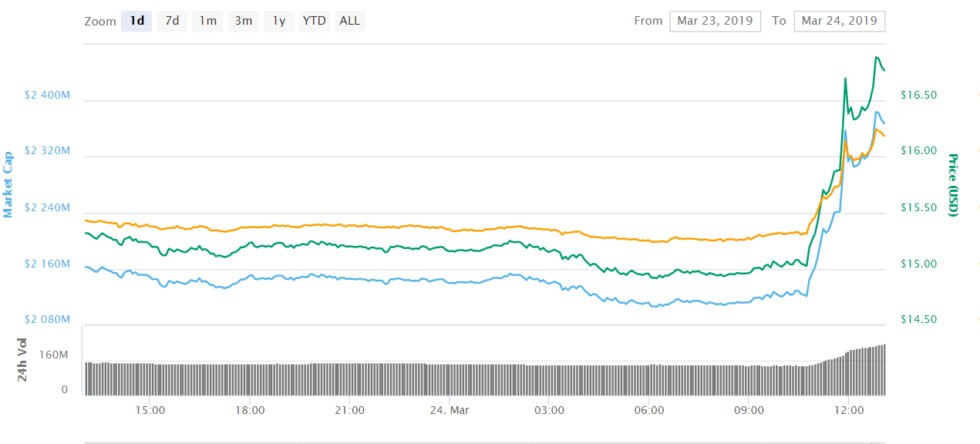Click the $15.00 price axis label
Viewport: 980px width, 444px height.
pos(918,264)
